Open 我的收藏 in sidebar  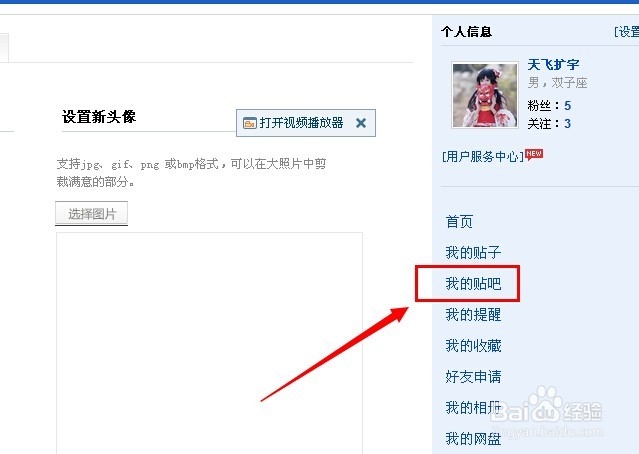coord(473,346)
